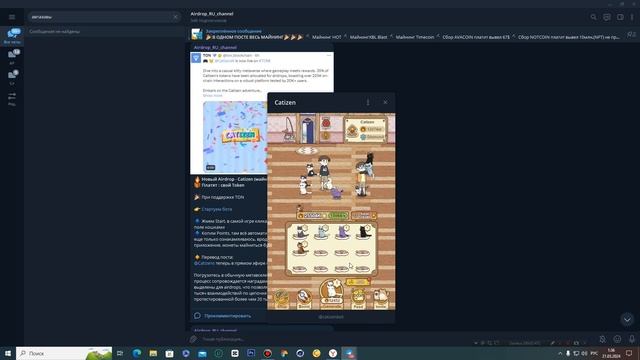
Task: Click the attach file paperclip icon
Action: (x=193, y=339)
